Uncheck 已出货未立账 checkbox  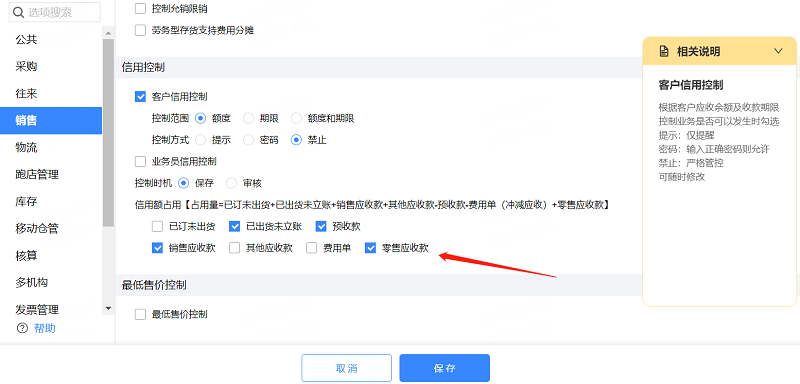(x=235, y=226)
